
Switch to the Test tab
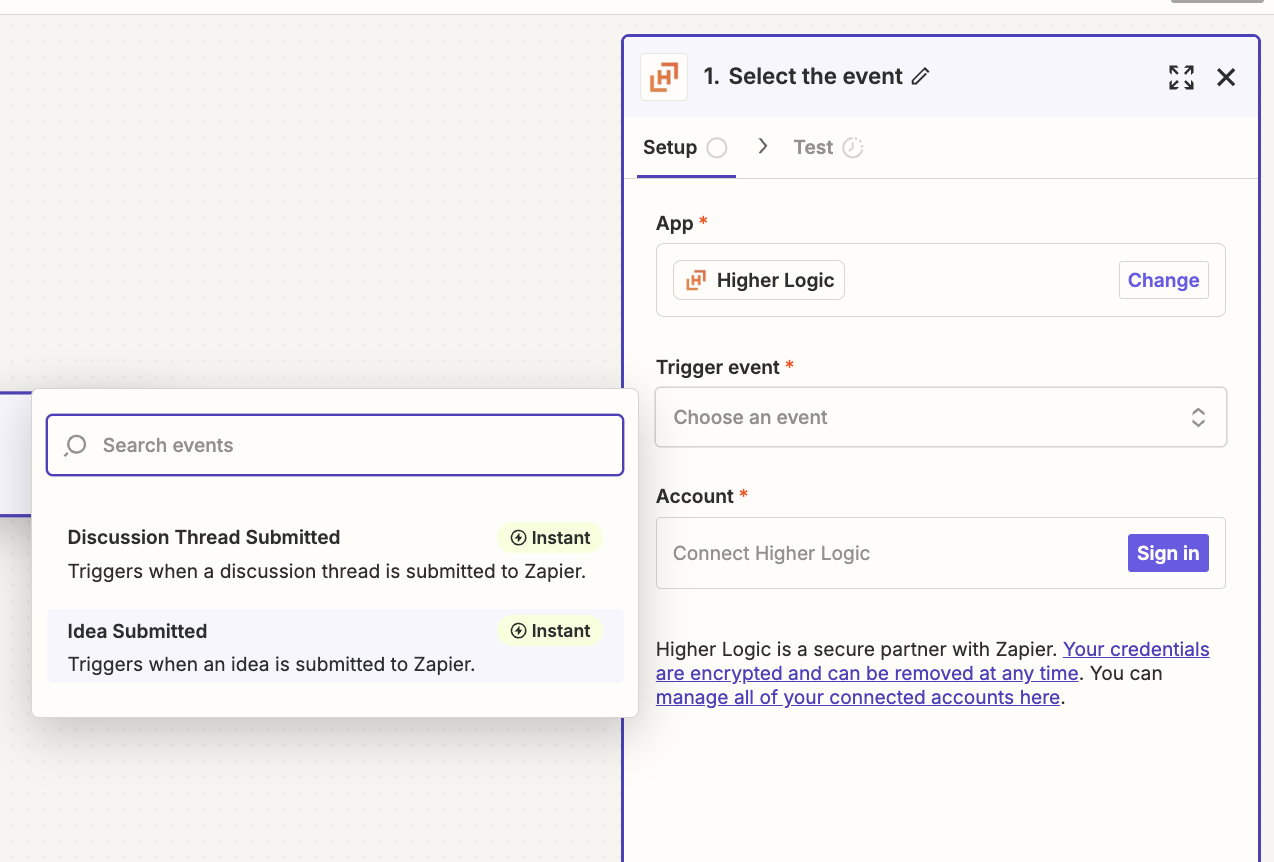[828, 148]
